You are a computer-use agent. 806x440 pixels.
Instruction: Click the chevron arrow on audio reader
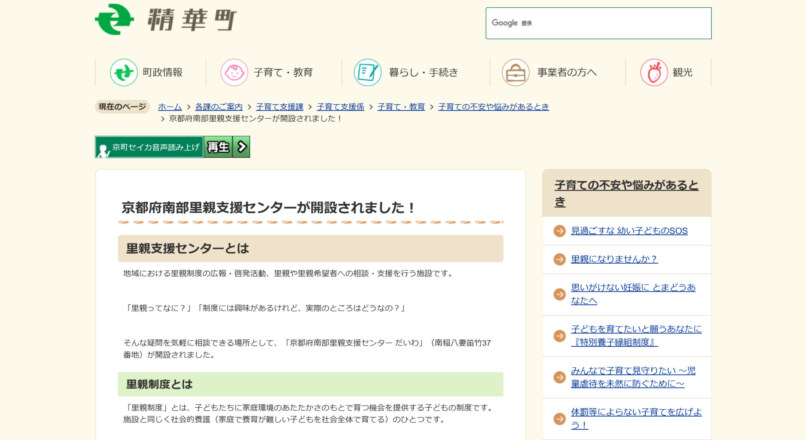point(242,147)
